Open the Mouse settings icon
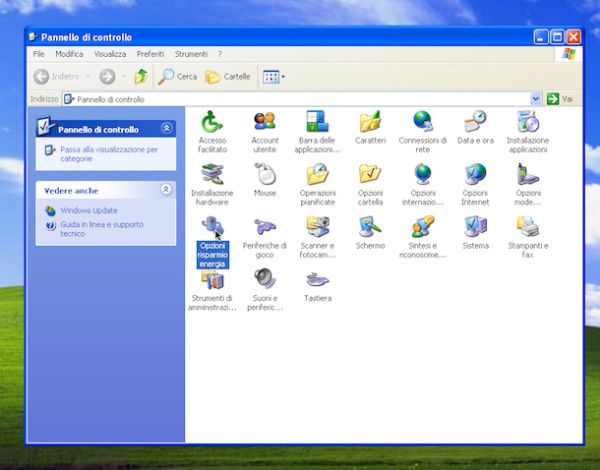The width and height of the screenshot is (600, 470). coord(265,176)
